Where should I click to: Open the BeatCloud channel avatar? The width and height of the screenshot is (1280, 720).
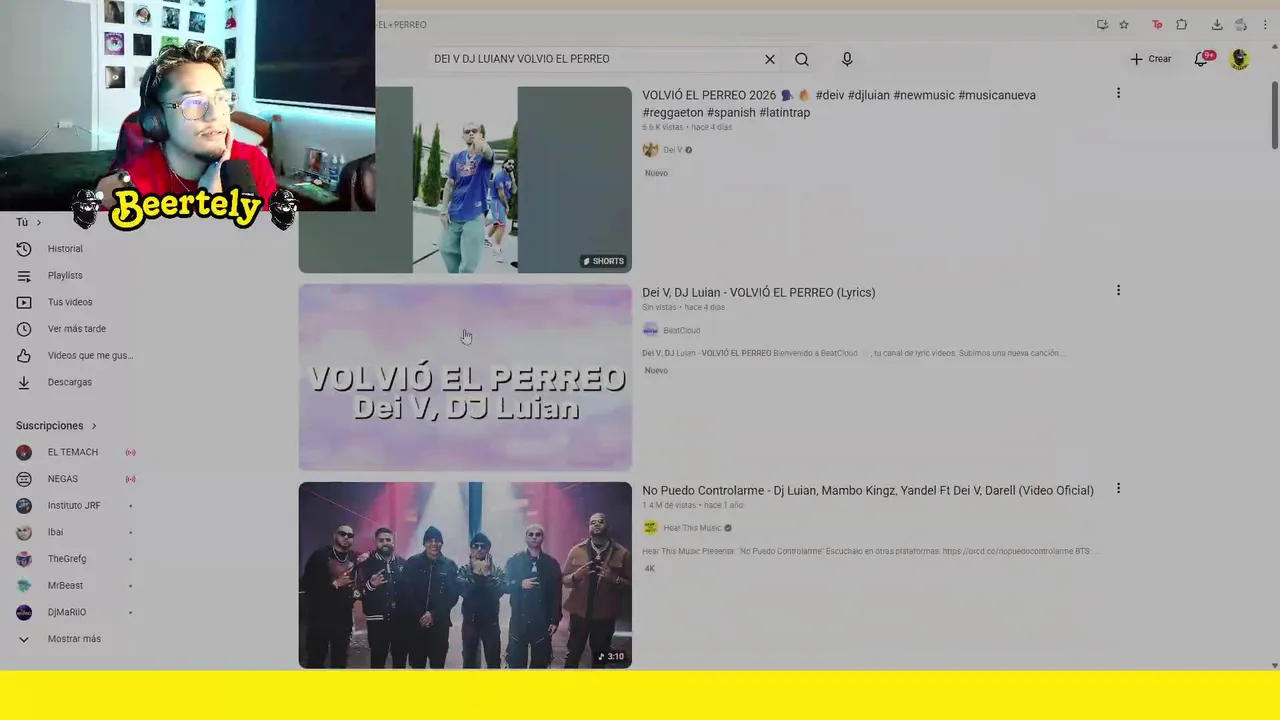coord(650,330)
